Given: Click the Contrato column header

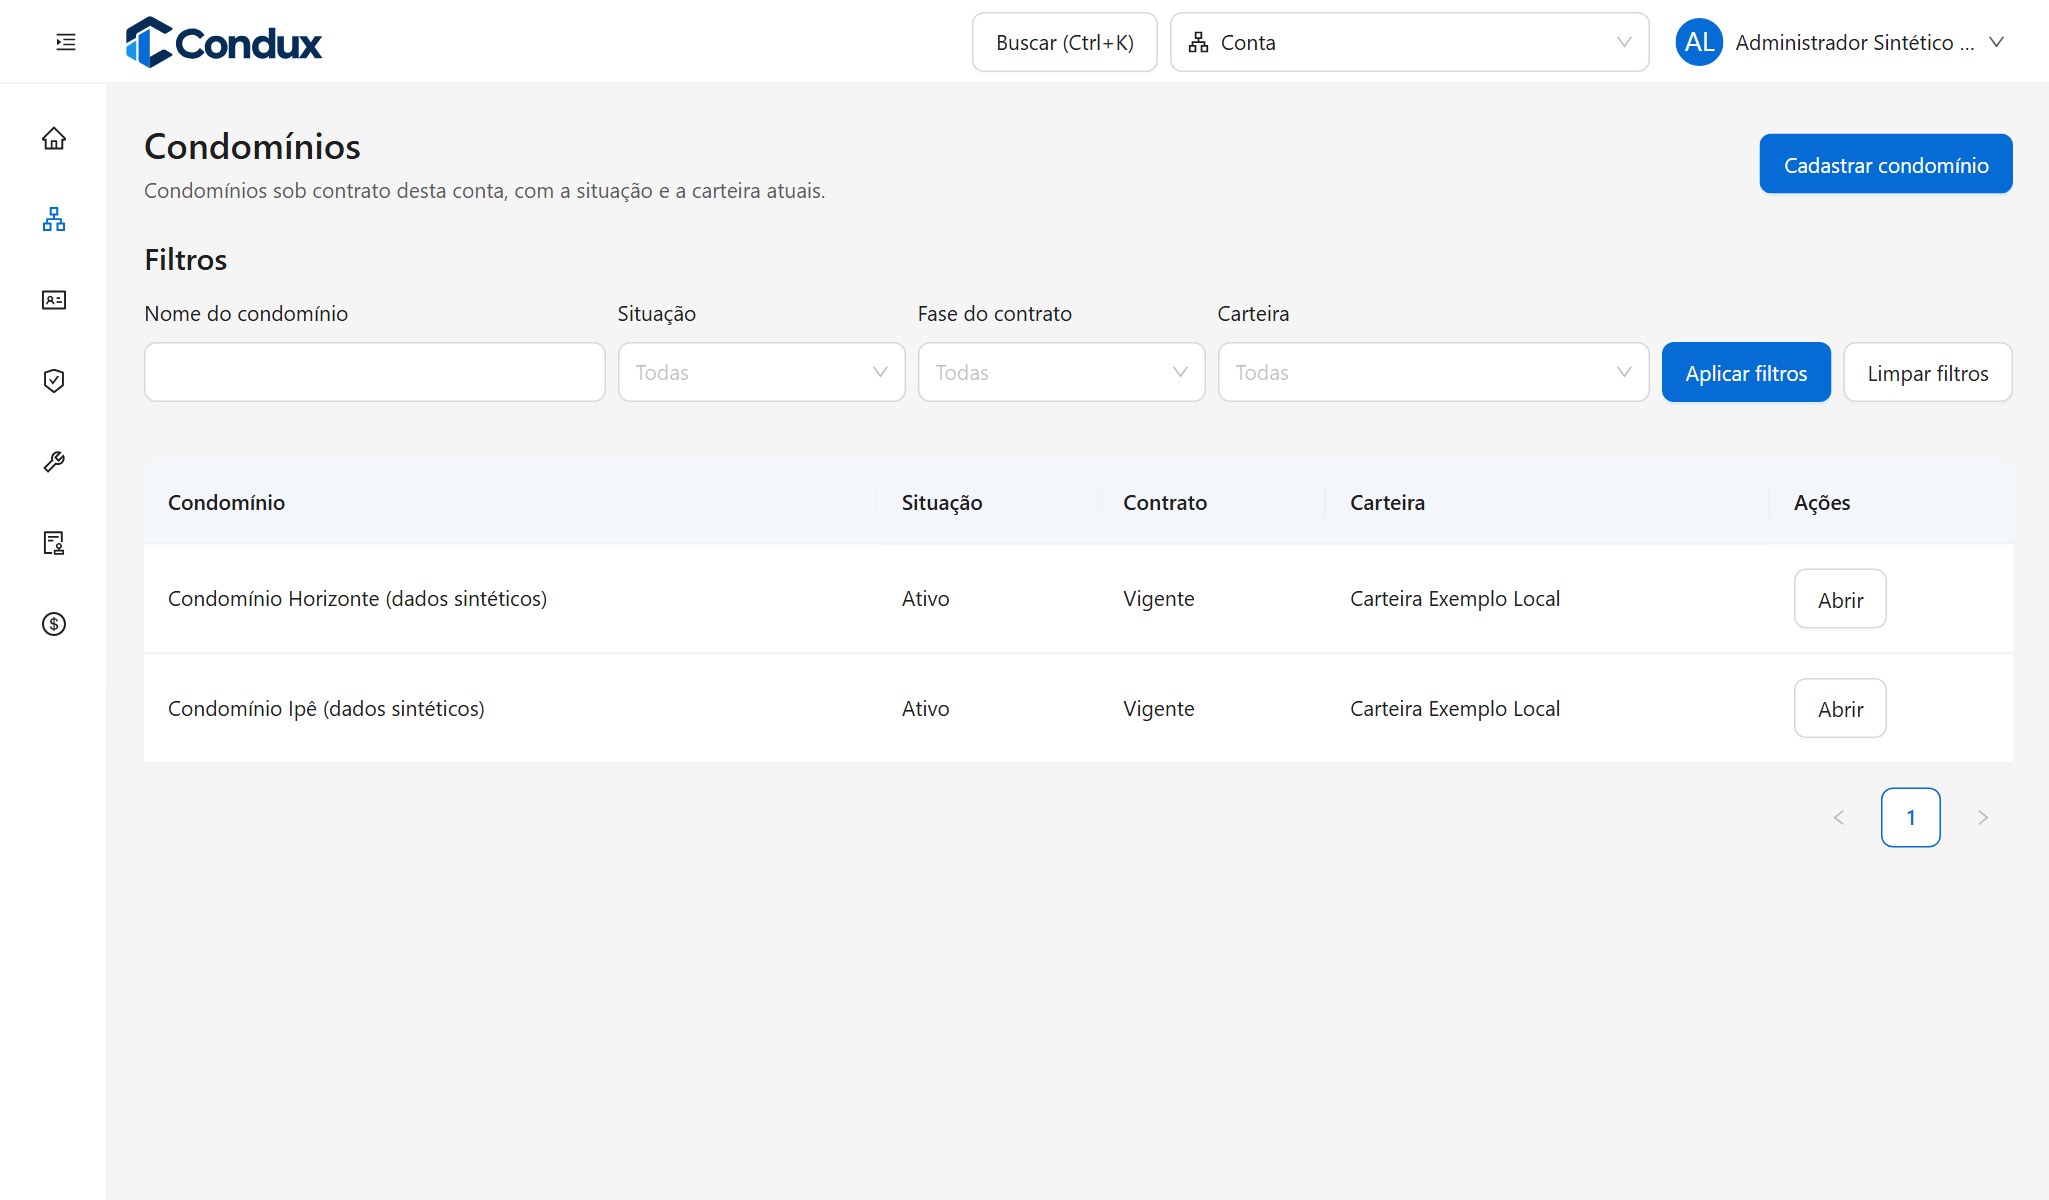Looking at the screenshot, I should point(1212,503).
